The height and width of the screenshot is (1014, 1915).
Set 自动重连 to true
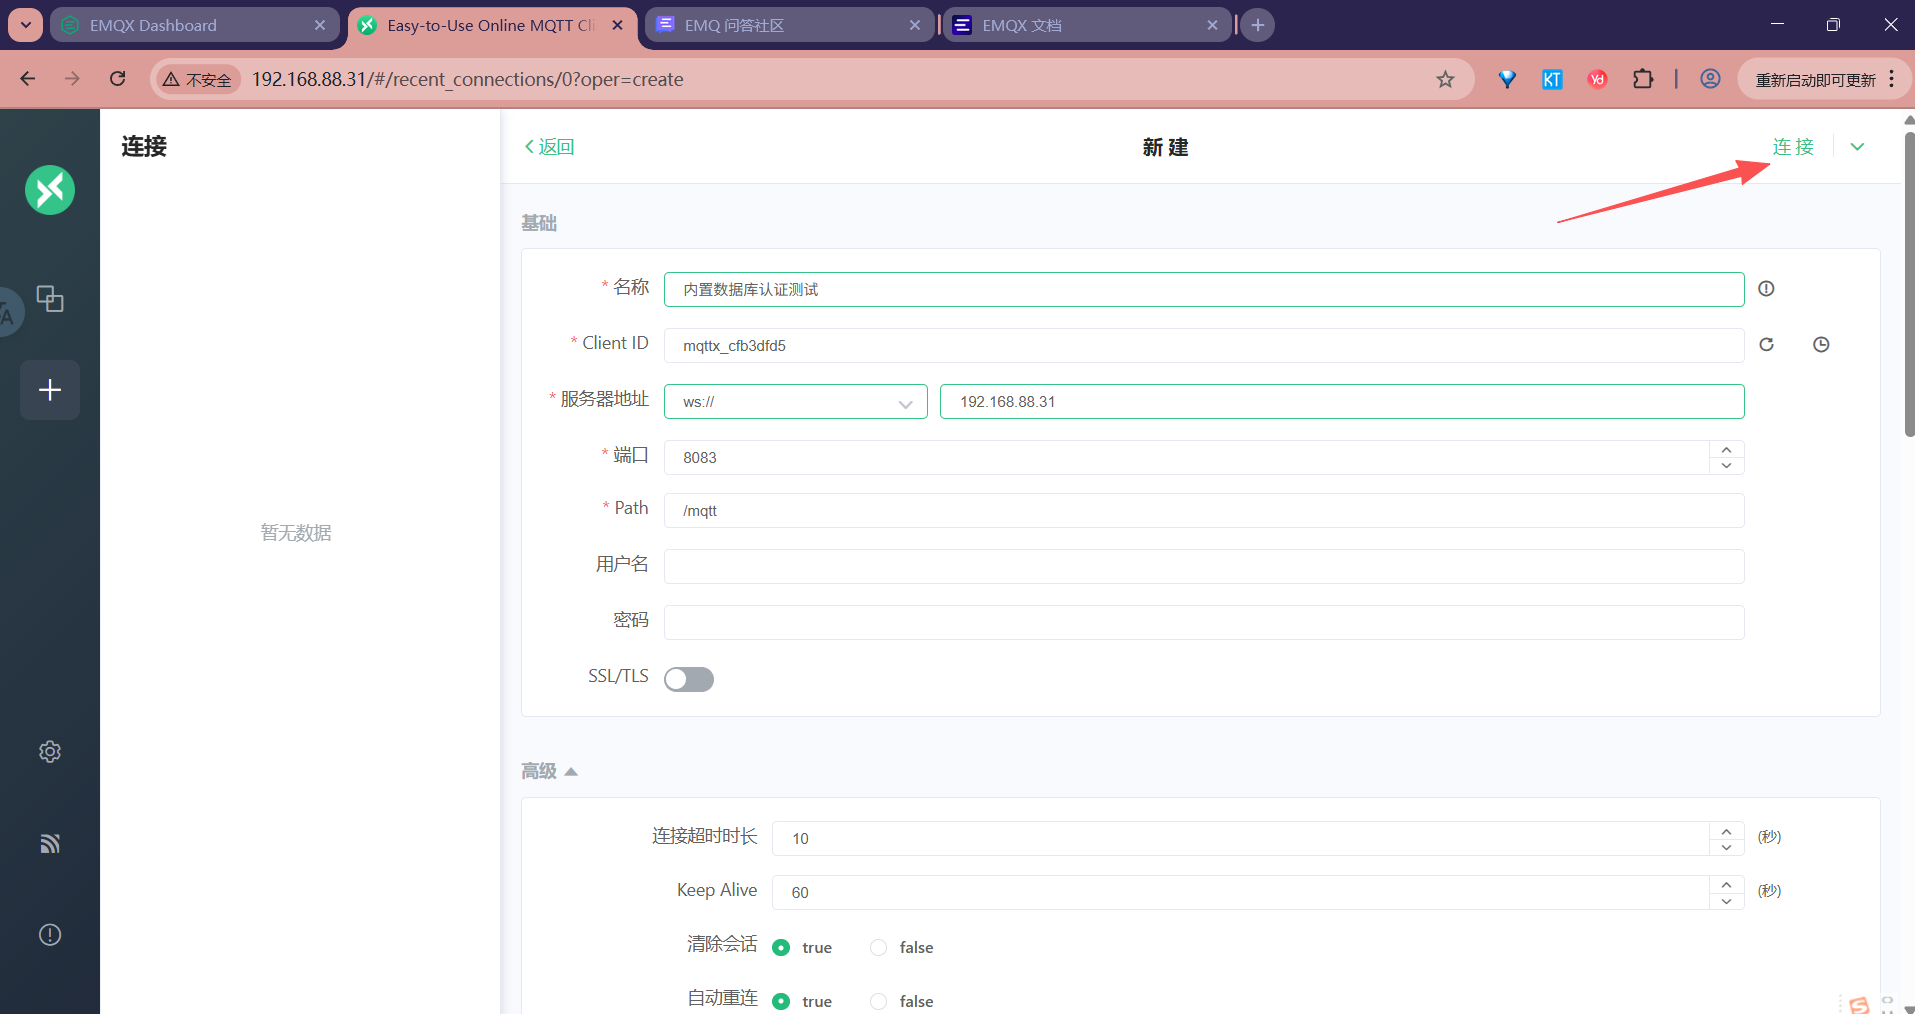(781, 1001)
